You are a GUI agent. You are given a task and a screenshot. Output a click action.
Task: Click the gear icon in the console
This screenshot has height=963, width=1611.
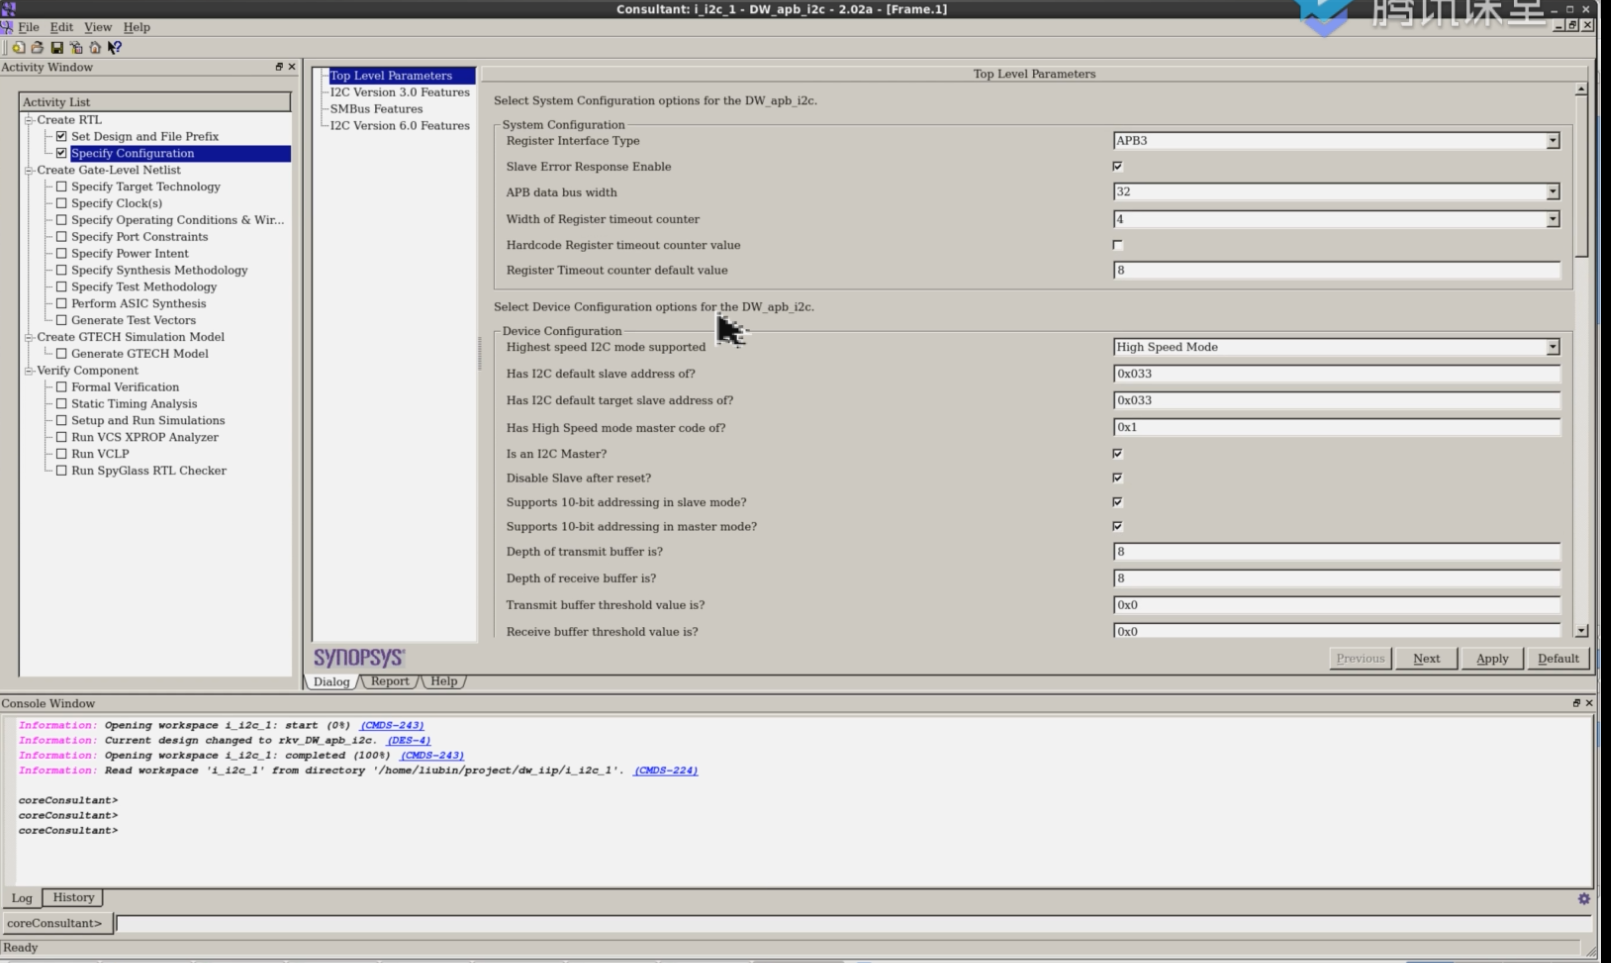coord(1584,899)
